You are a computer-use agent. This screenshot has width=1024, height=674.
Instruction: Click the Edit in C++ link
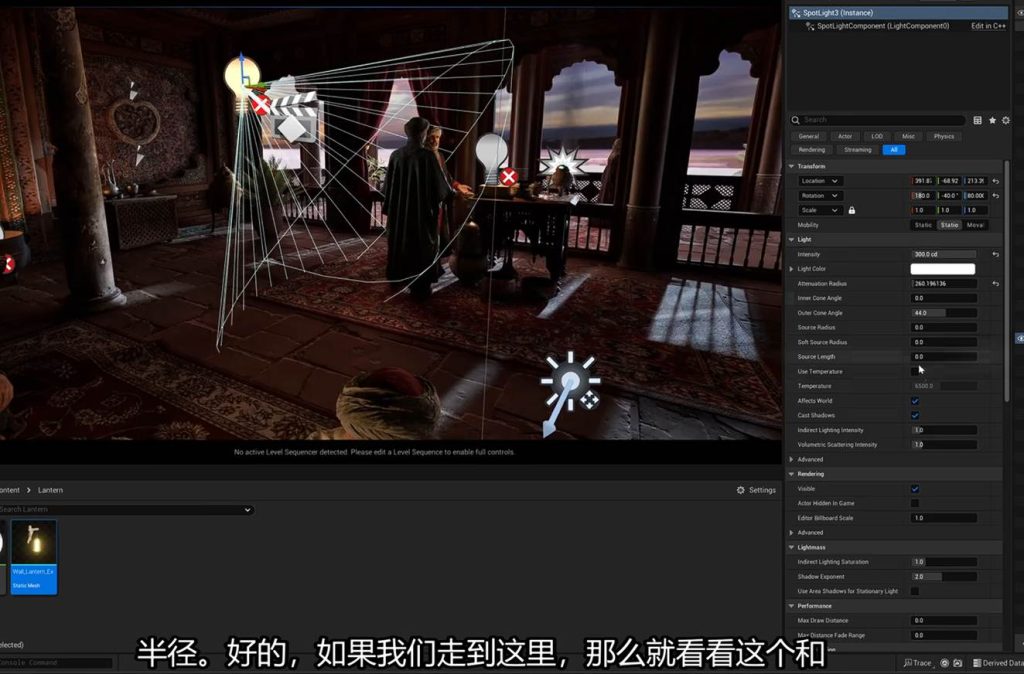click(987, 26)
